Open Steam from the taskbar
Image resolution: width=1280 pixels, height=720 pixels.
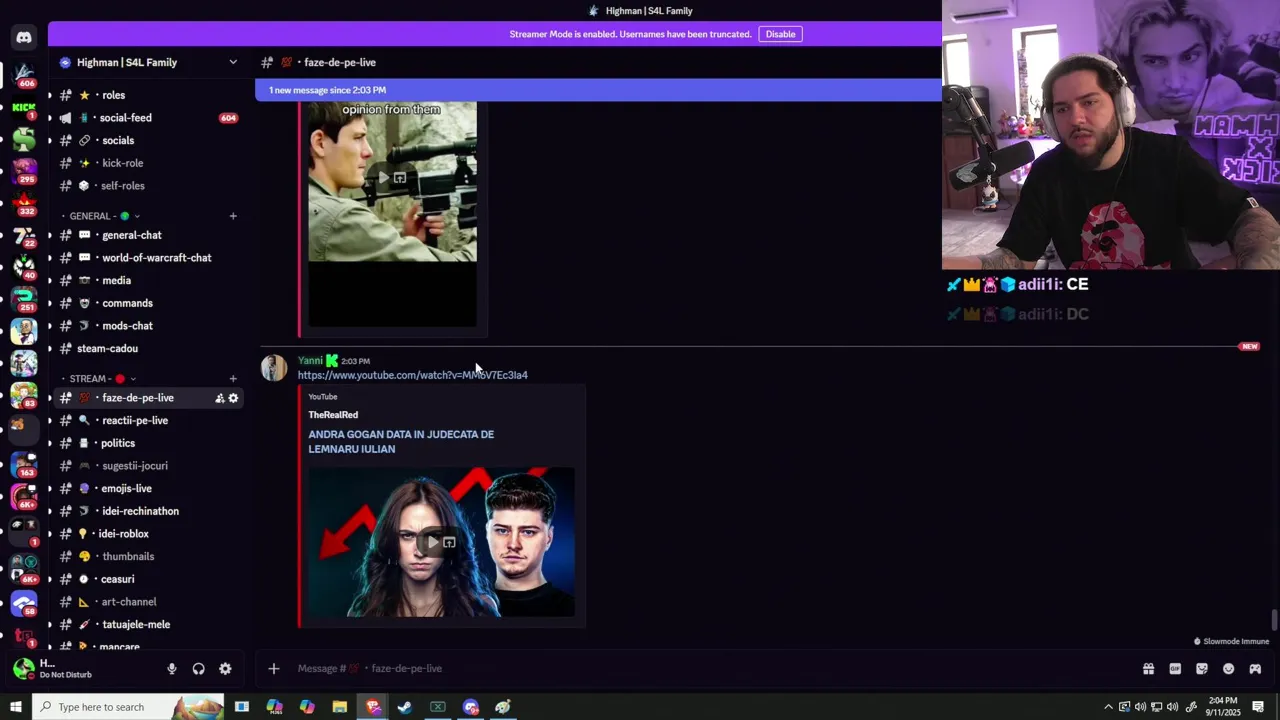(x=405, y=707)
